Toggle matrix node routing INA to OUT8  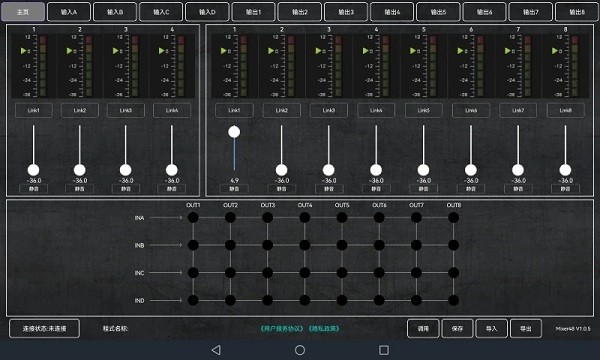[453, 217]
